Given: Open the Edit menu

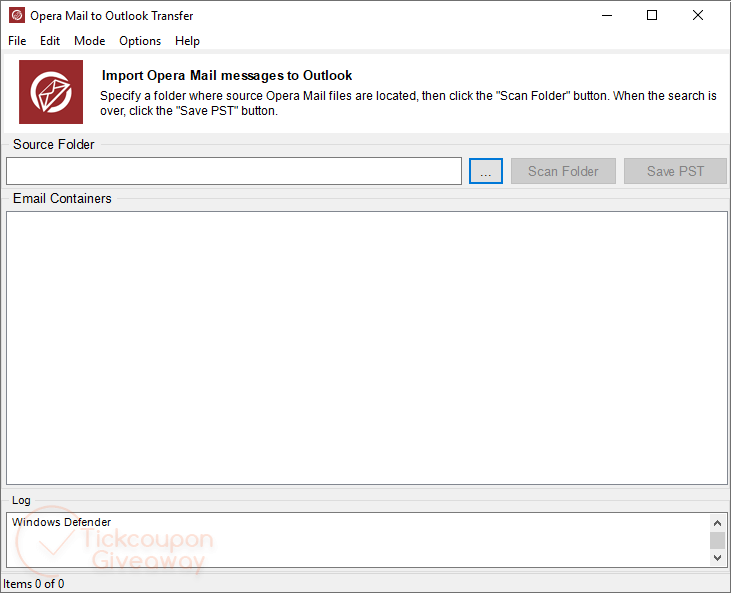Looking at the screenshot, I should (50, 41).
